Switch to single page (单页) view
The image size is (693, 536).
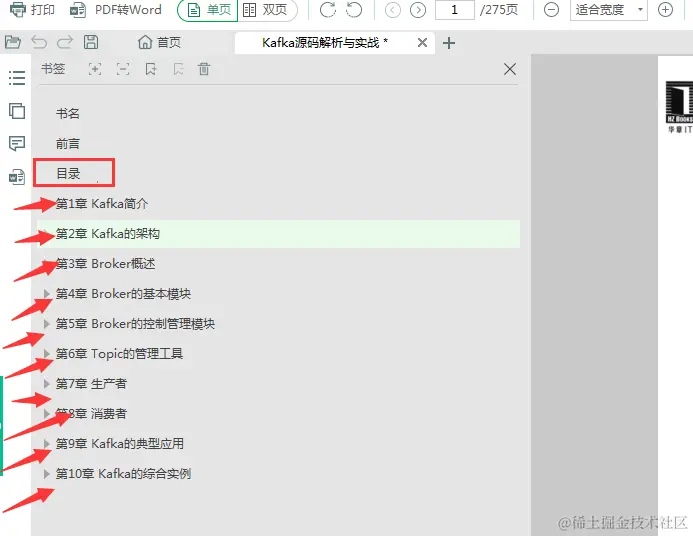pos(208,10)
